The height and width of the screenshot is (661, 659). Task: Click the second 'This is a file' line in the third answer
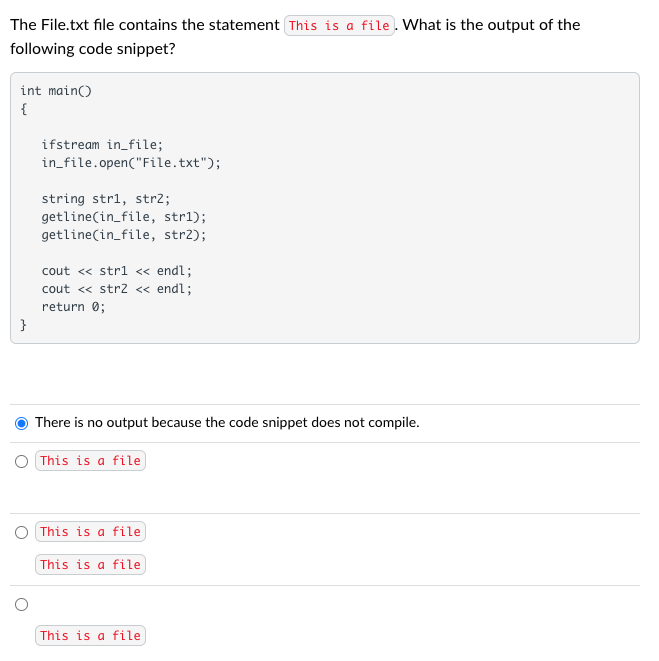click(x=90, y=565)
